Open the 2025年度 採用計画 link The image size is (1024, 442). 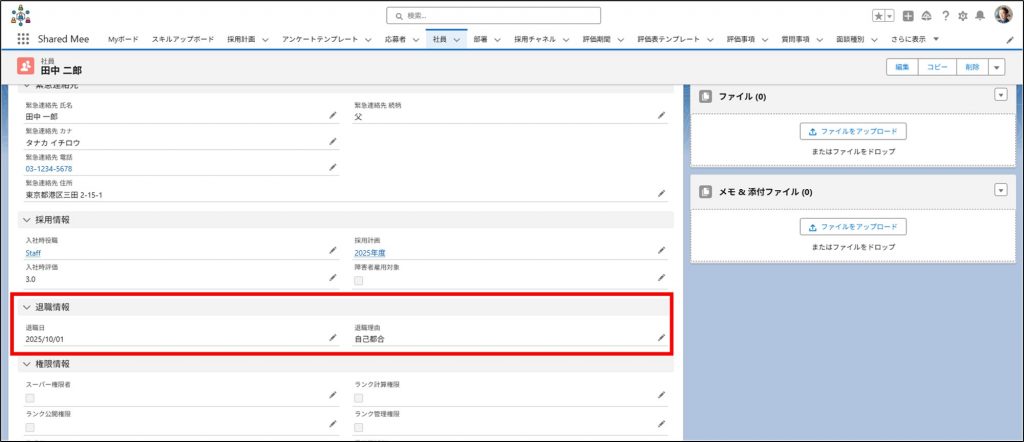(x=369, y=253)
